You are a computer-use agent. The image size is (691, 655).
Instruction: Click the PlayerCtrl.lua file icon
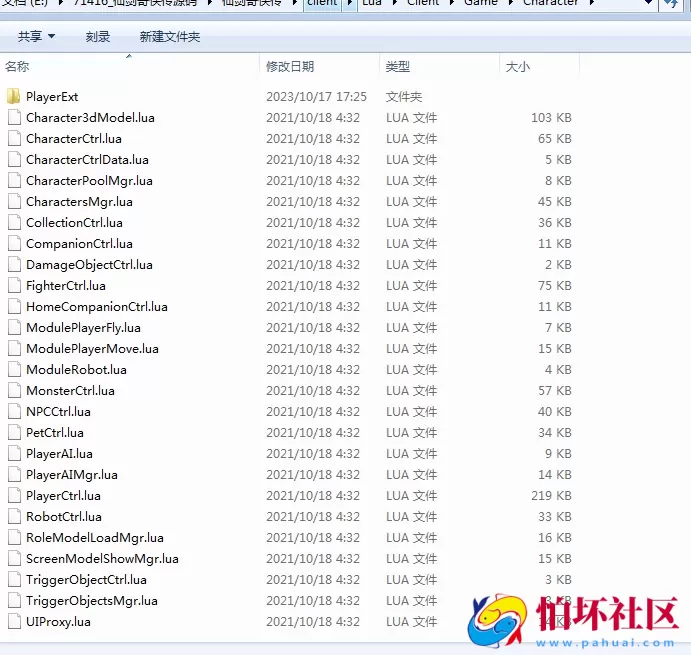point(14,496)
